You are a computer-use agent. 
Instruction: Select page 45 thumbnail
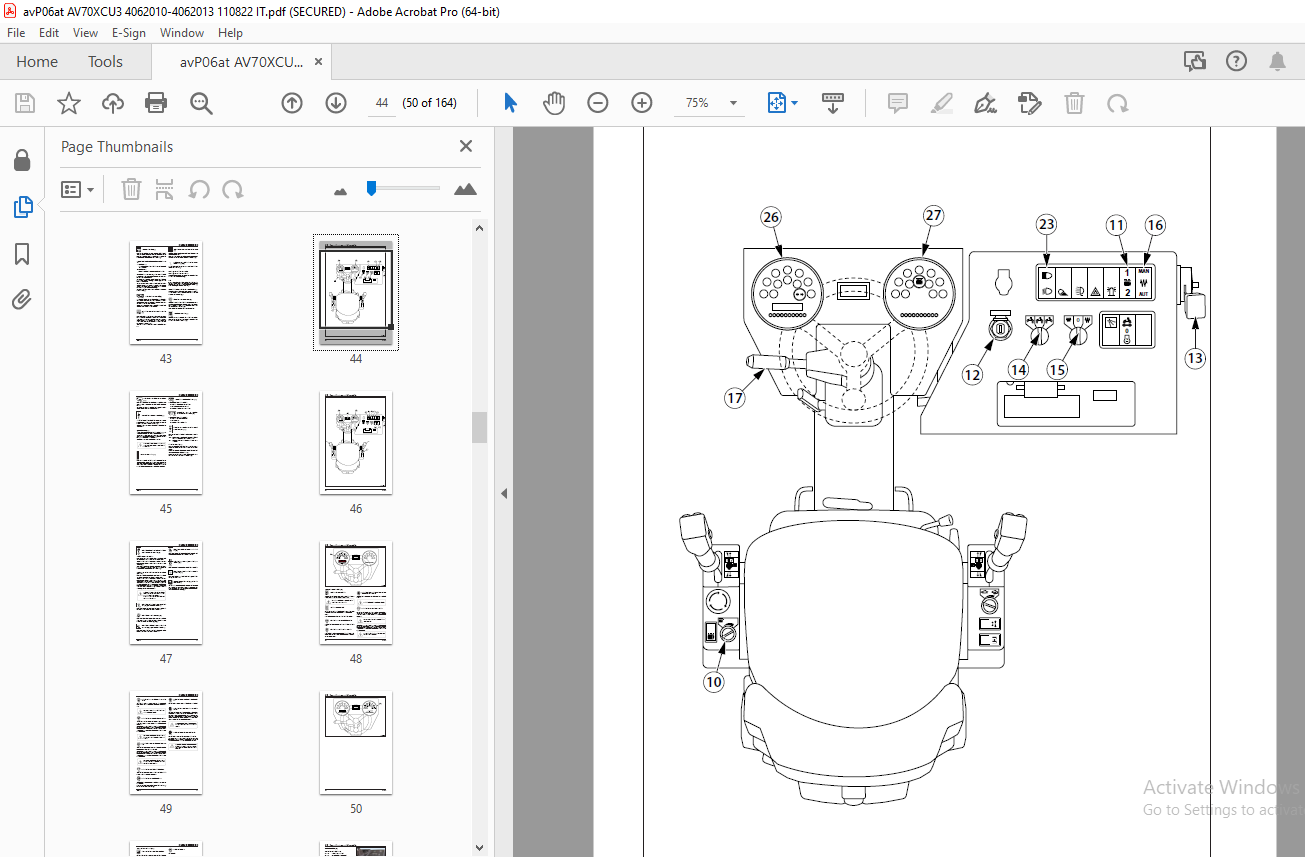pyautogui.click(x=166, y=443)
